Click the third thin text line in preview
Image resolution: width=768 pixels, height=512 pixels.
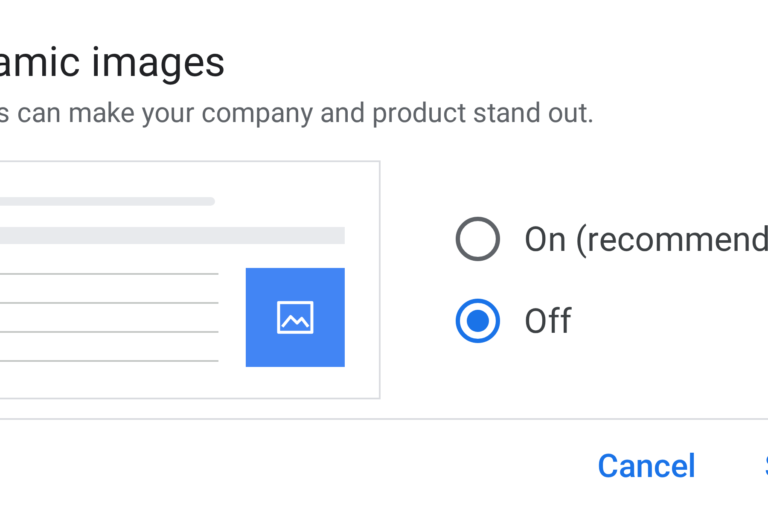click(109, 332)
